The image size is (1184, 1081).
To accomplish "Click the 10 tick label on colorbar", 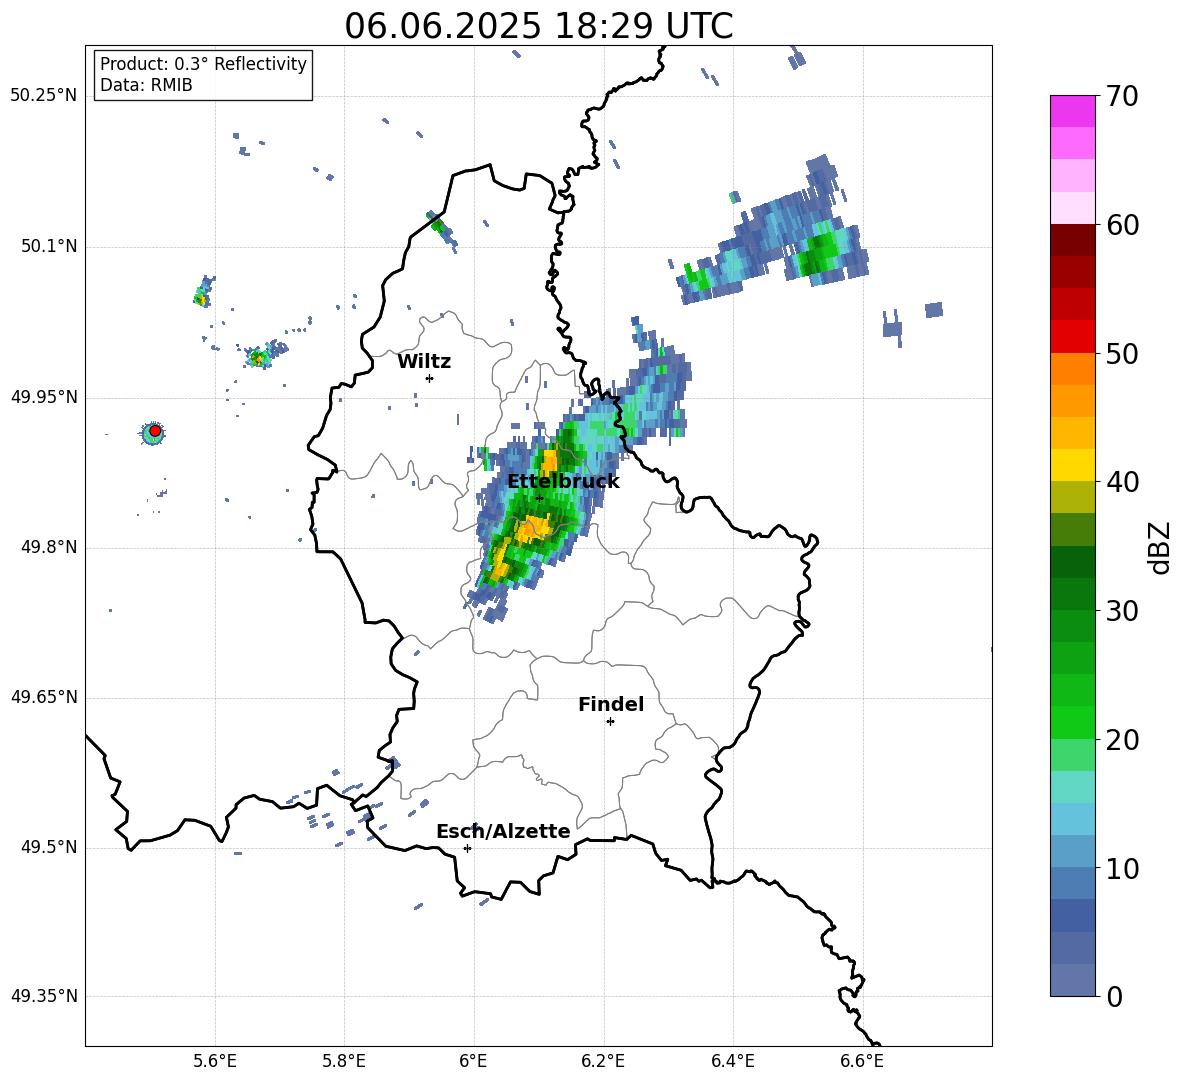I will (x=1122, y=868).
